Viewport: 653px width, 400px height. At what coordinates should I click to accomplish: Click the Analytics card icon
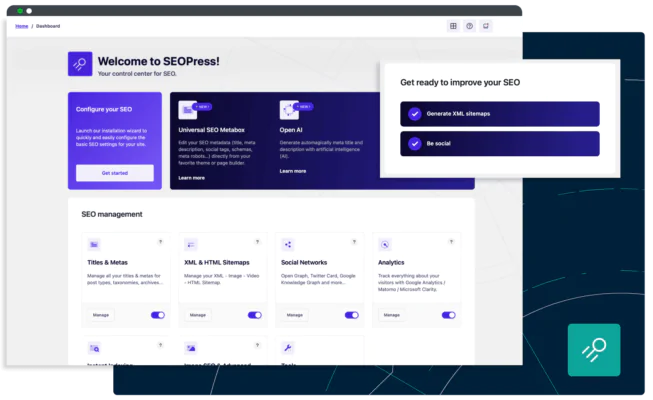point(384,244)
